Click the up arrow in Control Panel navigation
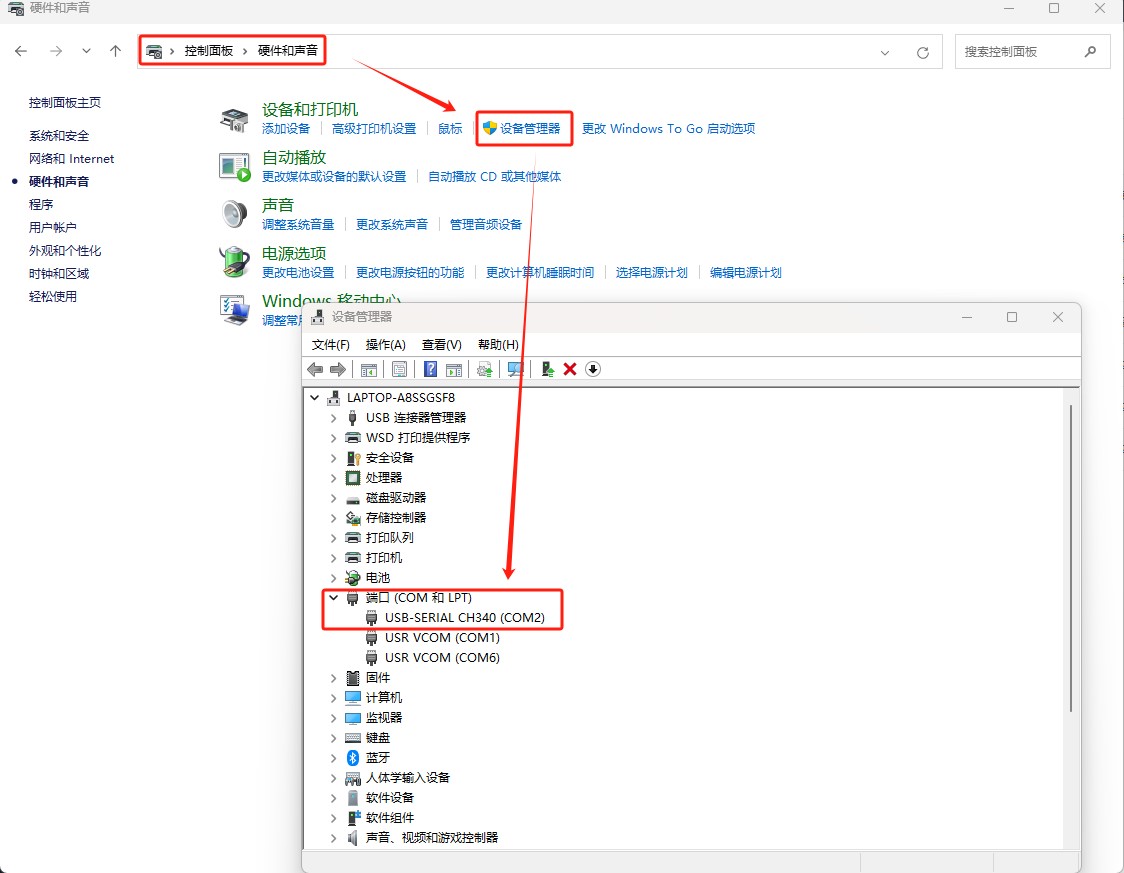 115,51
